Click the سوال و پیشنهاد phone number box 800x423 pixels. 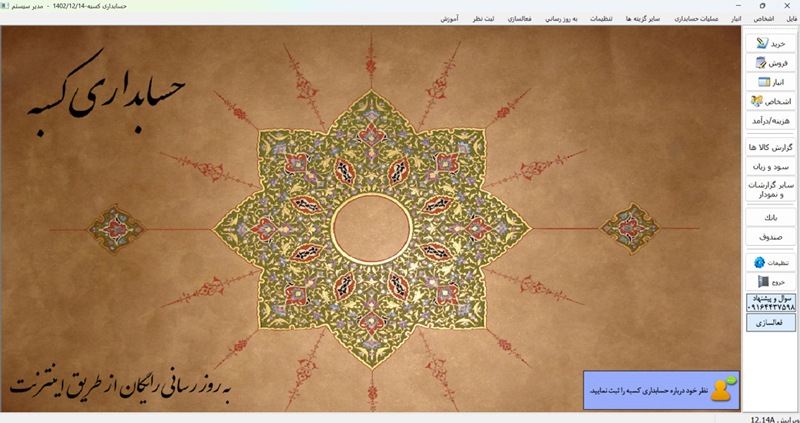point(770,303)
